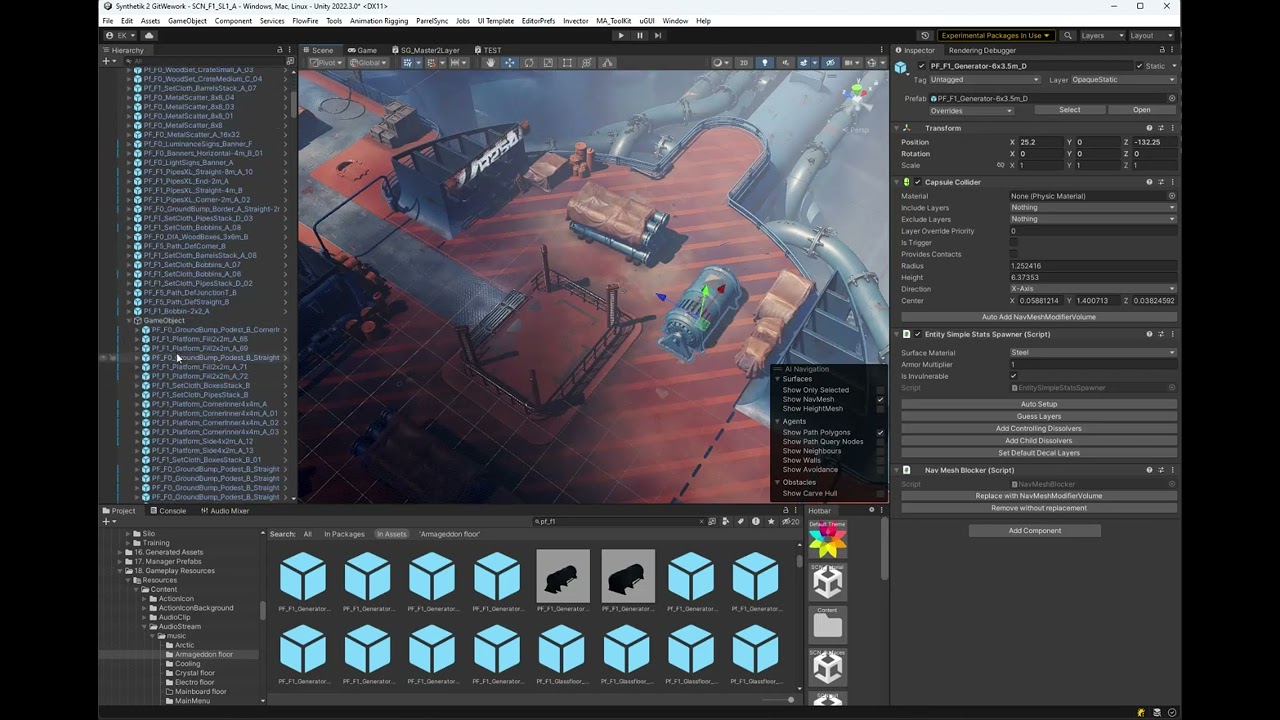Image resolution: width=1280 pixels, height=720 pixels.
Task: Select a PF_F1_Generator asset thumbnail
Action: coord(303,577)
